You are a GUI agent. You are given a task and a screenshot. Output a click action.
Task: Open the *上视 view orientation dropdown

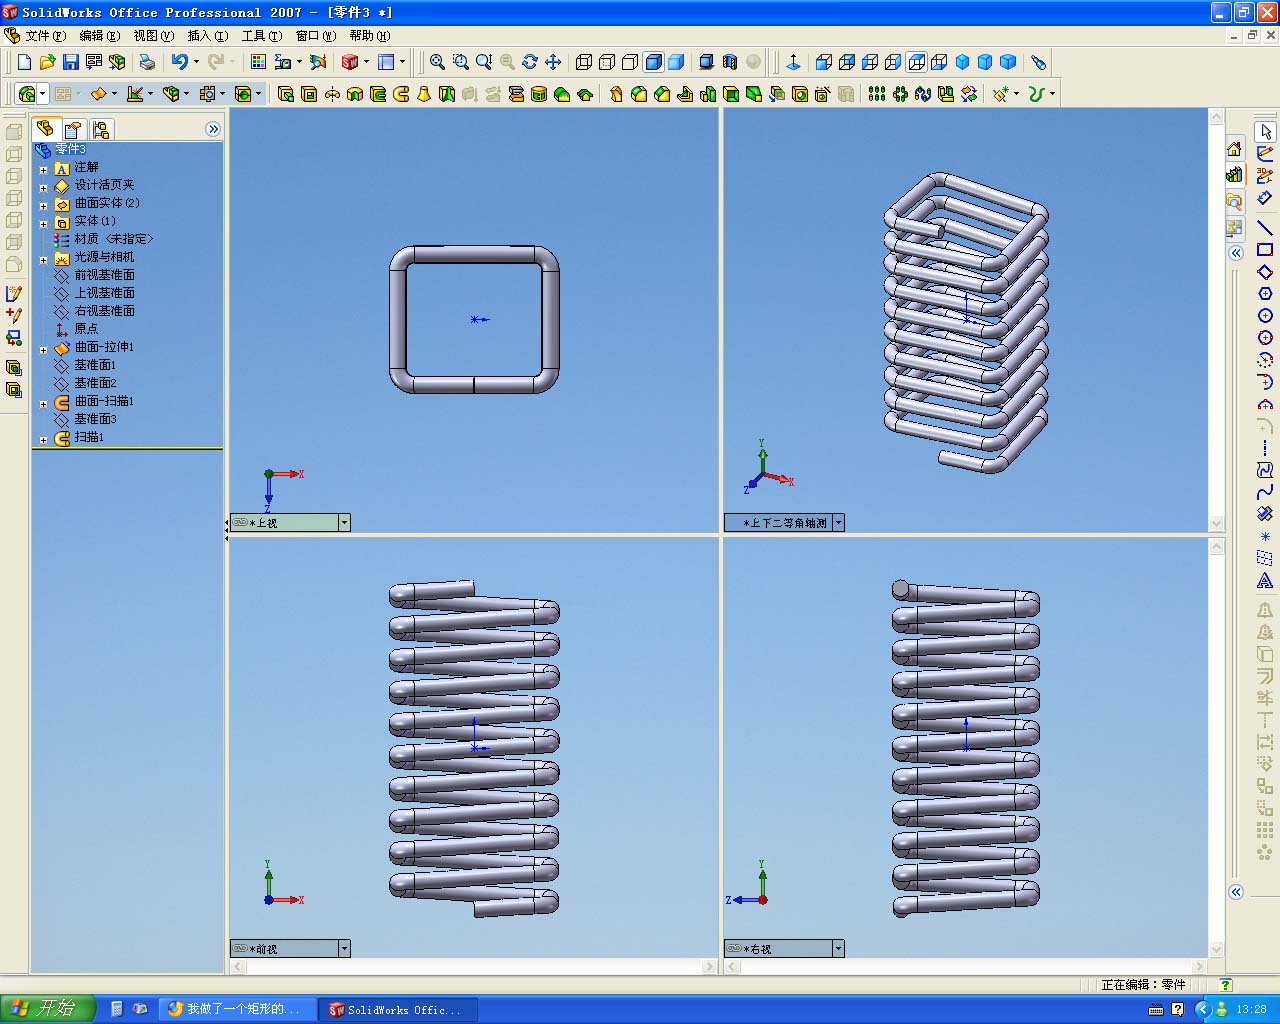coord(344,523)
